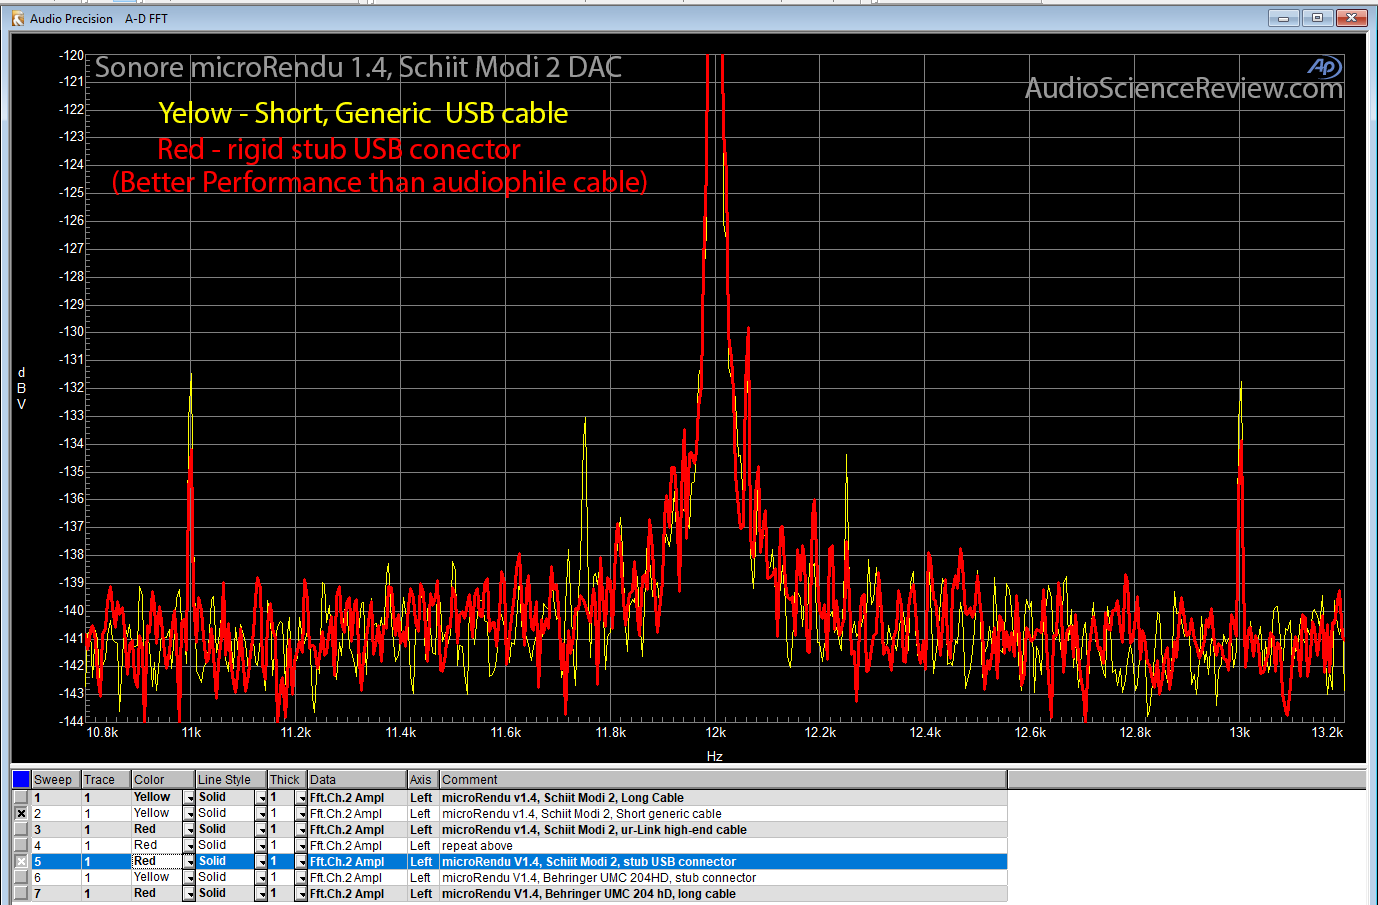Click the Axis 'Left' cell in row 6
Image resolution: width=1378 pixels, height=905 pixels.
tap(423, 878)
